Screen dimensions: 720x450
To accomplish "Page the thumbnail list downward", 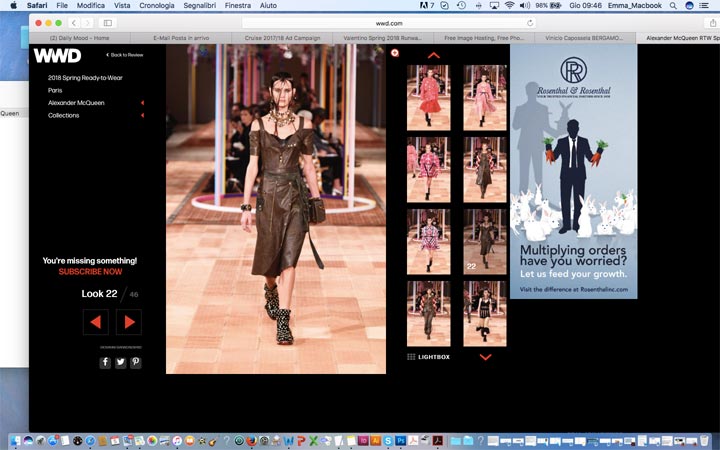I will [485, 357].
